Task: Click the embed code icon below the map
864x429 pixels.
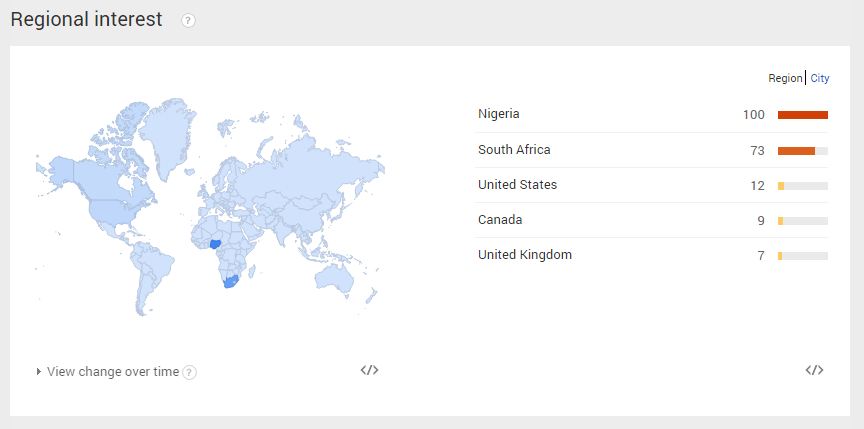Action: [x=369, y=370]
